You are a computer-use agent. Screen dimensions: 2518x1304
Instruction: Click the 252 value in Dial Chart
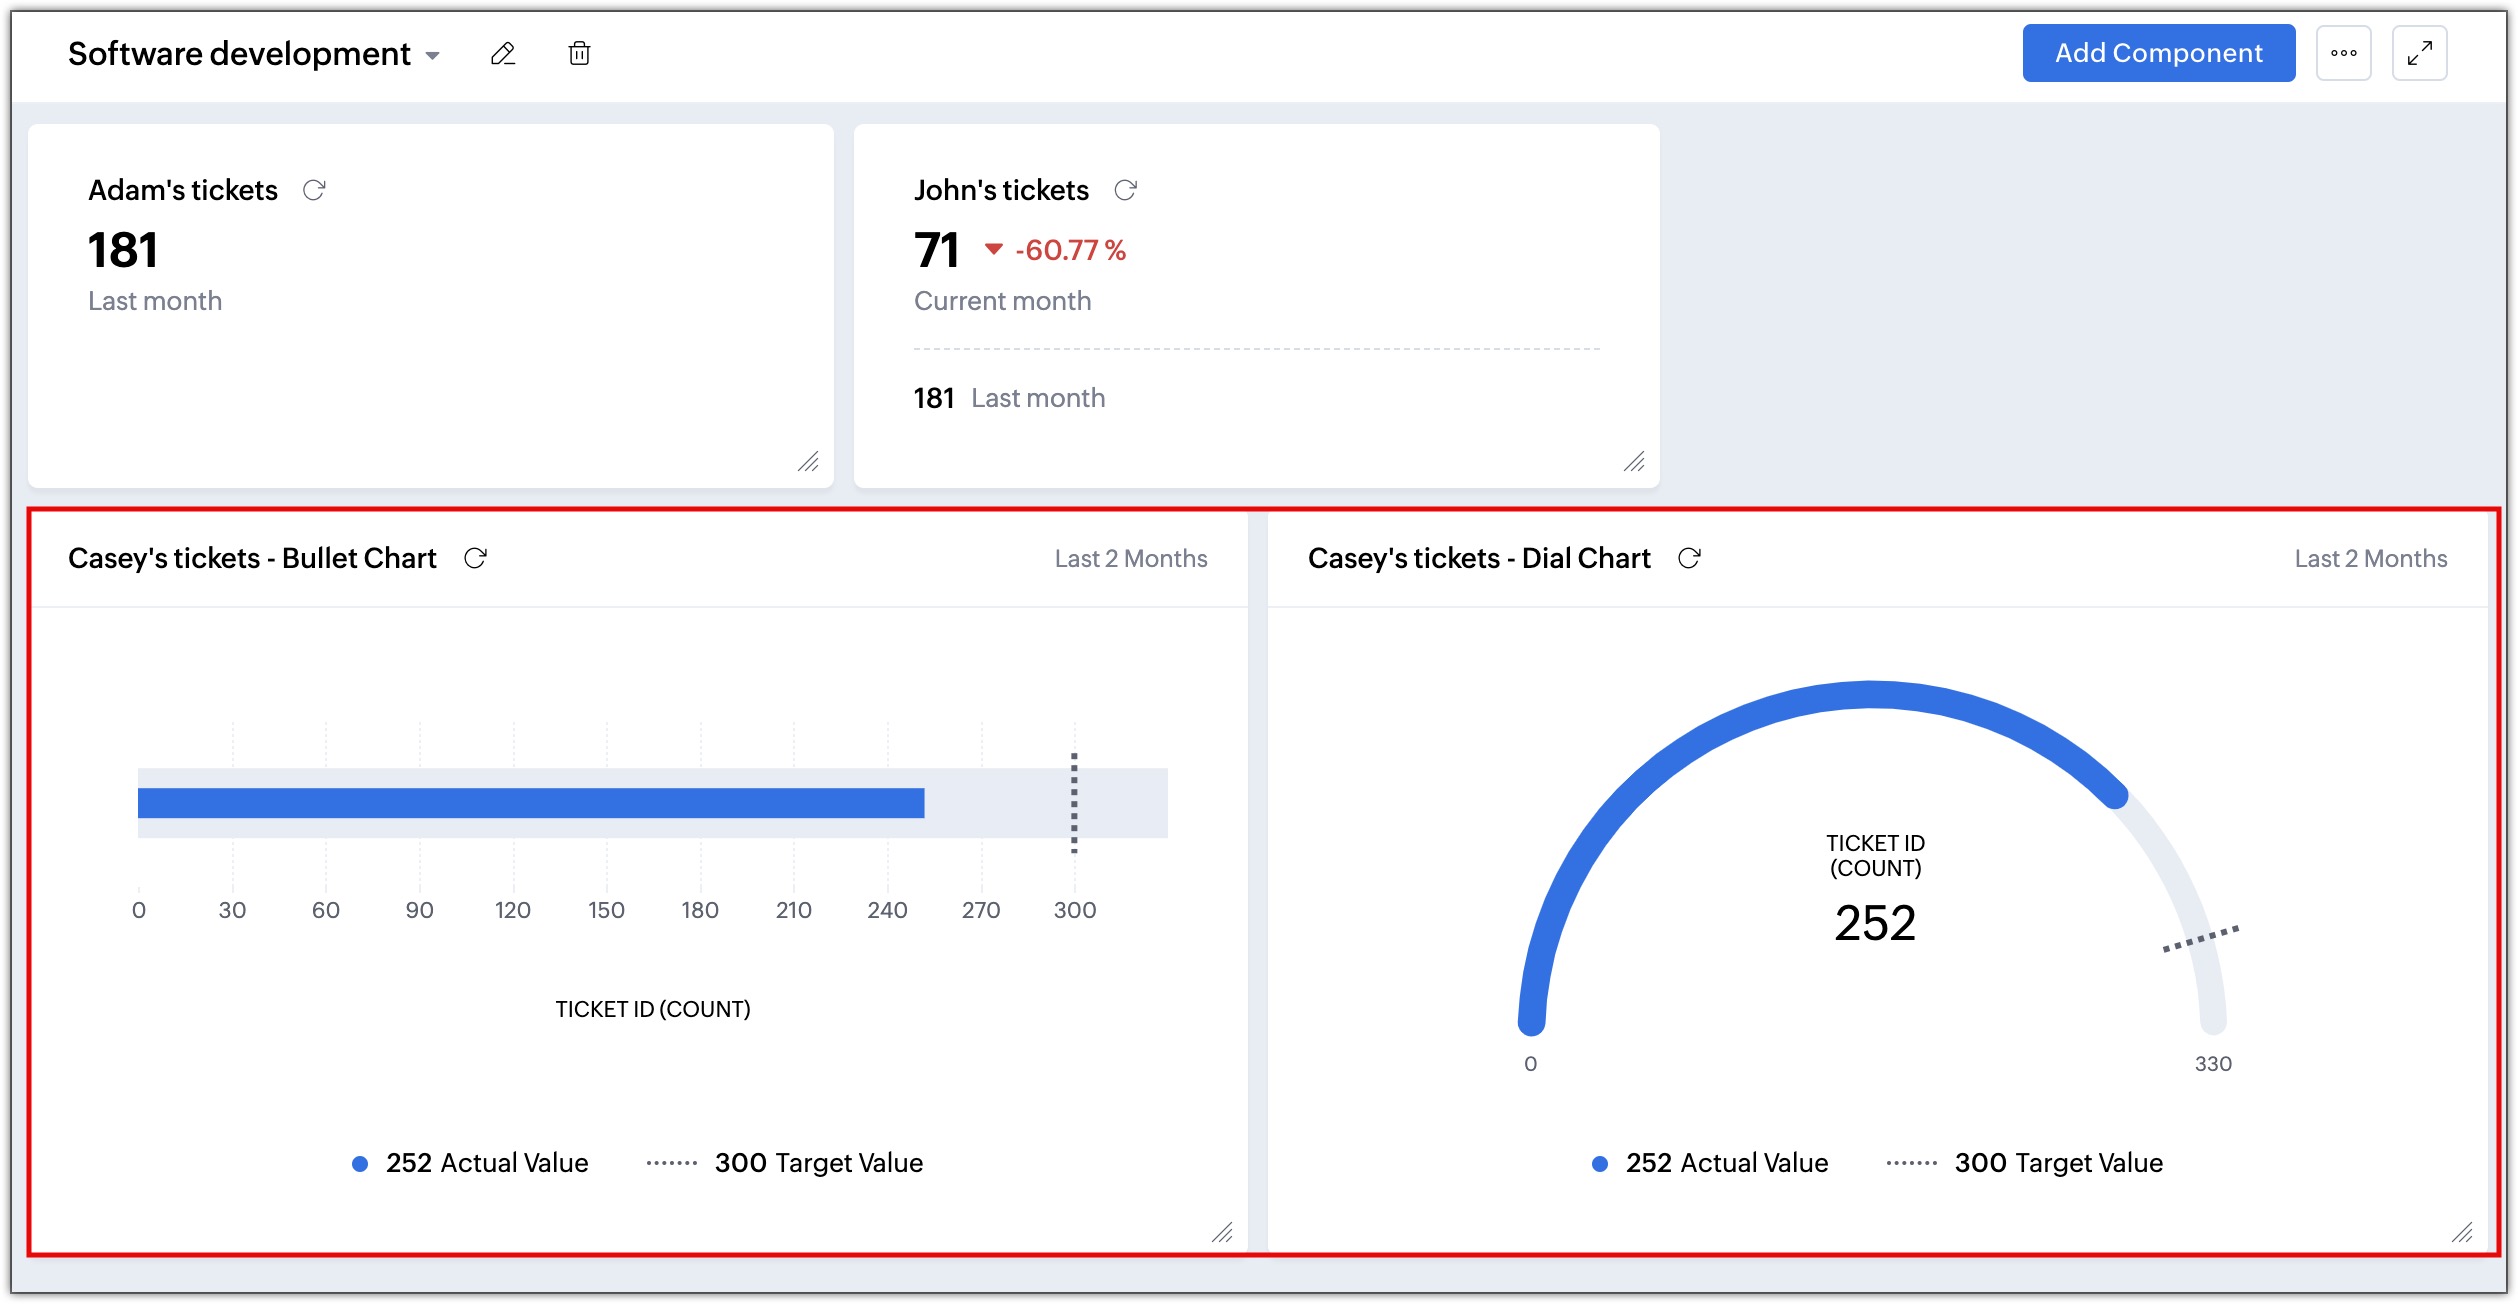(x=1874, y=922)
